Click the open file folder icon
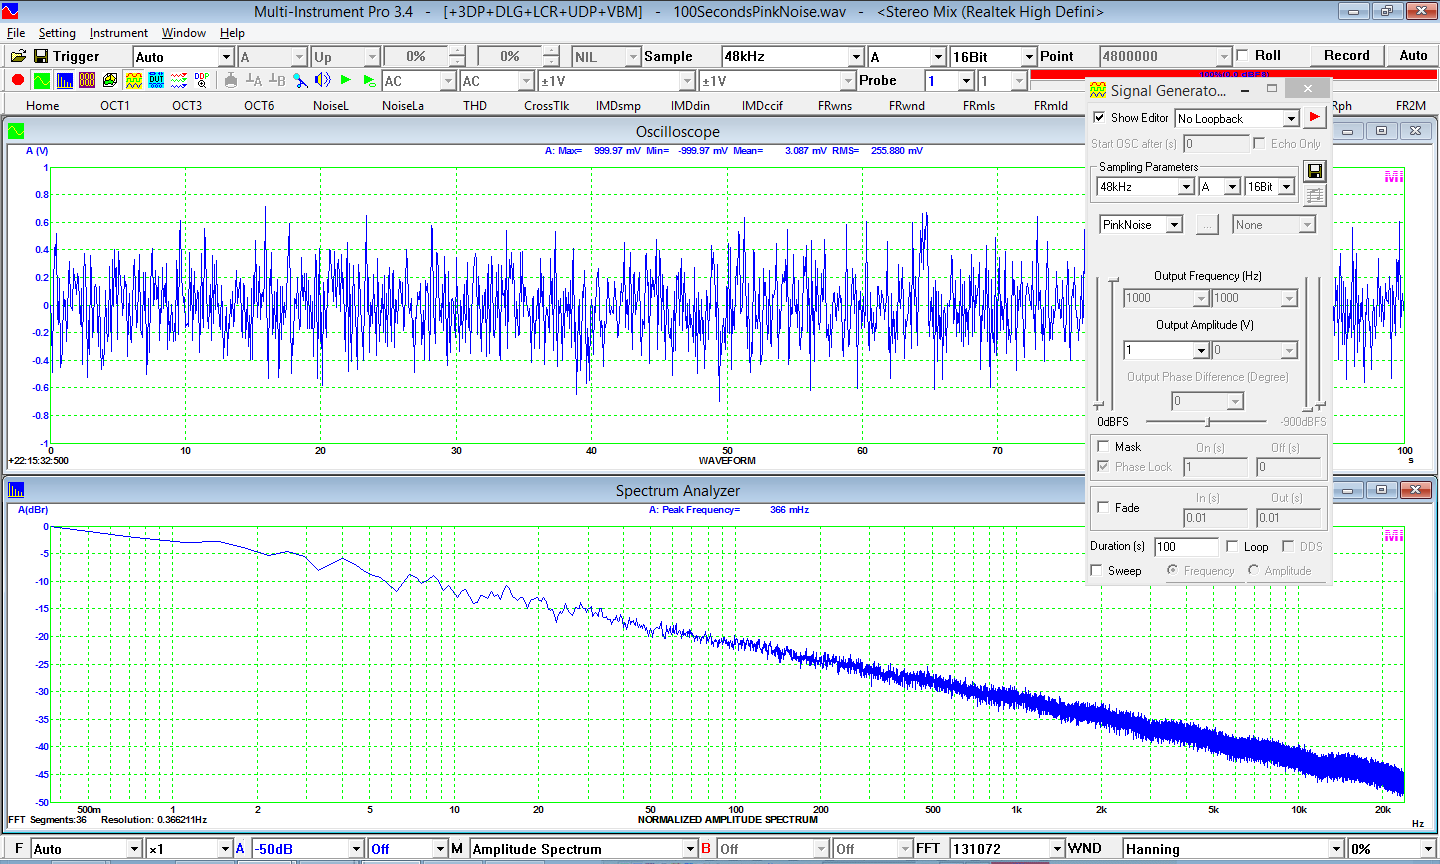The height and width of the screenshot is (864, 1440). click(18, 56)
